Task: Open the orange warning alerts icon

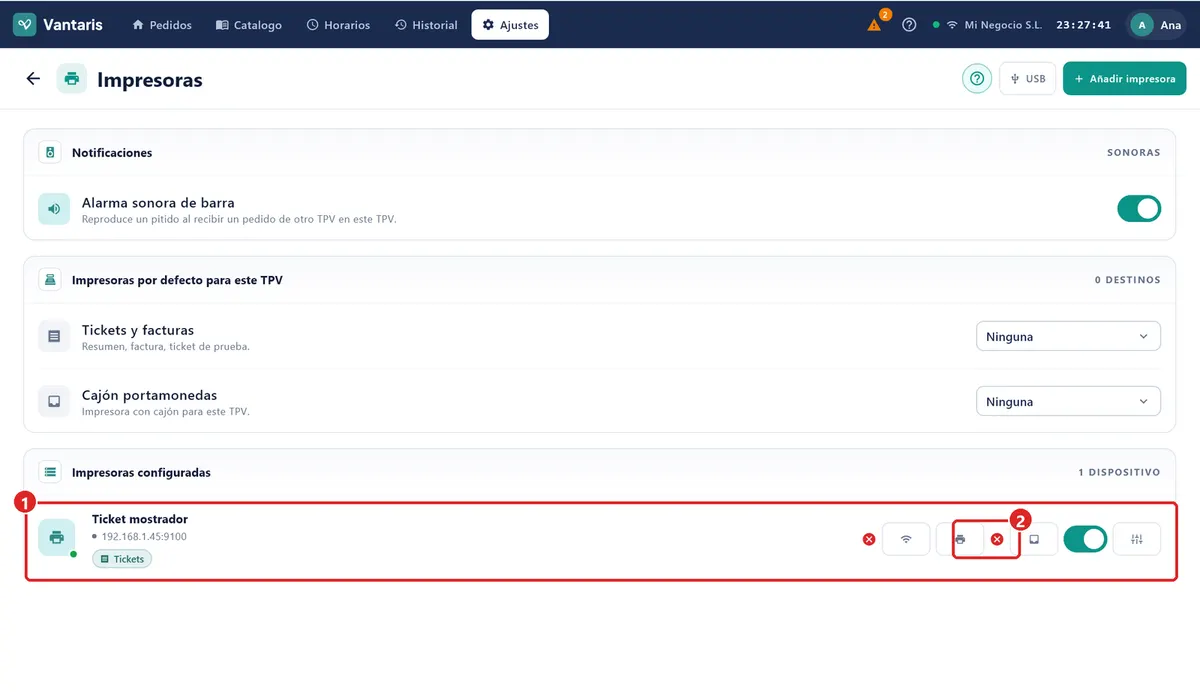Action: (x=875, y=25)
